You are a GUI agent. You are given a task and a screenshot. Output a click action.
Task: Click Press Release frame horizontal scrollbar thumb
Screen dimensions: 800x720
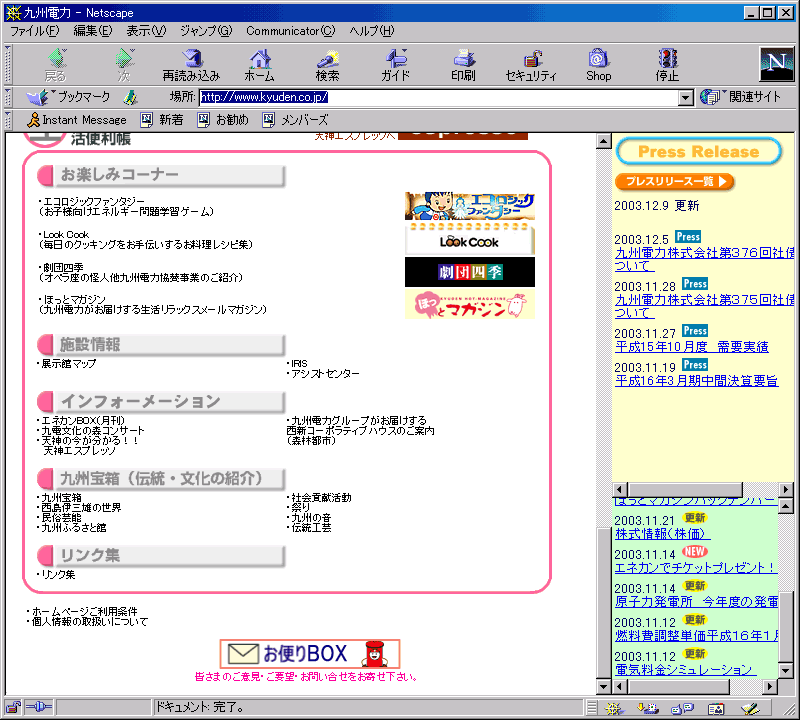pos(685,489)
